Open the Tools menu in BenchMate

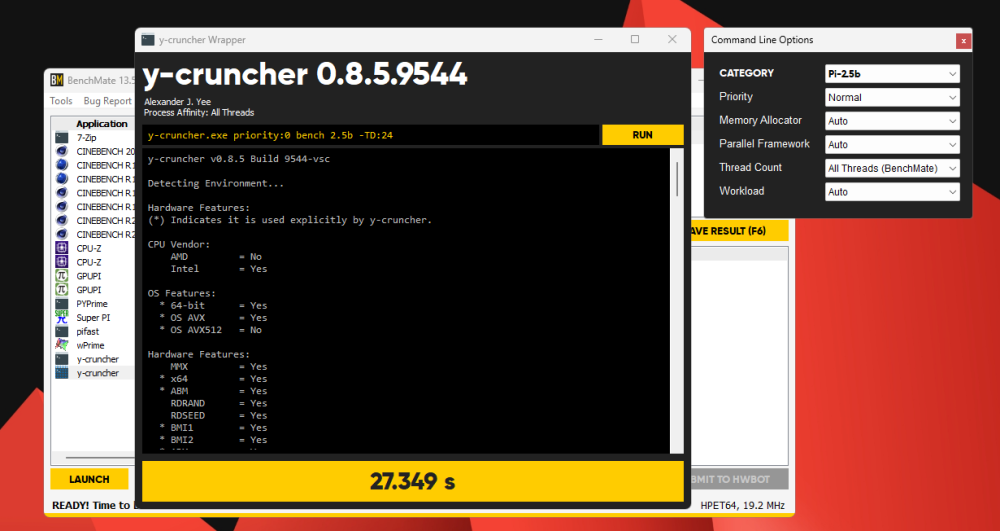pyautogui.click(x=61, y=101)
